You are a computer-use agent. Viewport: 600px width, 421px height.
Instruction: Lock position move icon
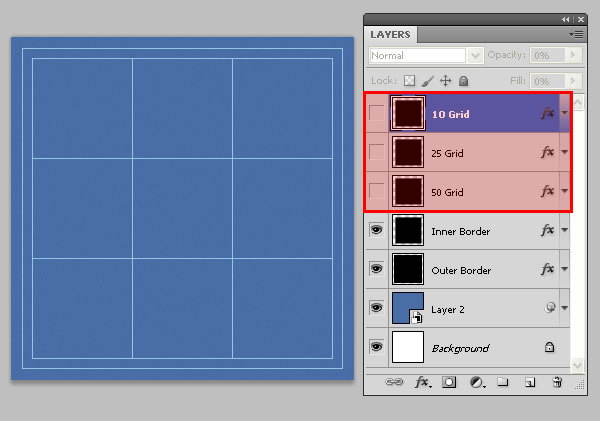click(445, 81)
